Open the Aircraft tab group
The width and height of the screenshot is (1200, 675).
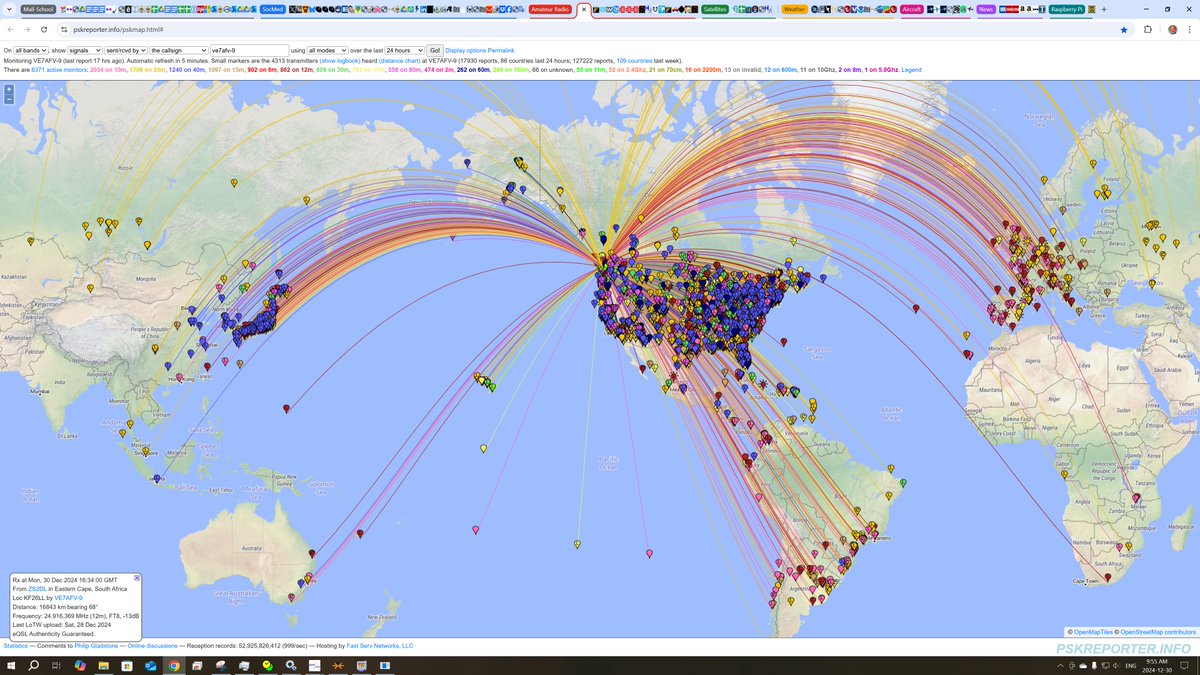(911, 9)
